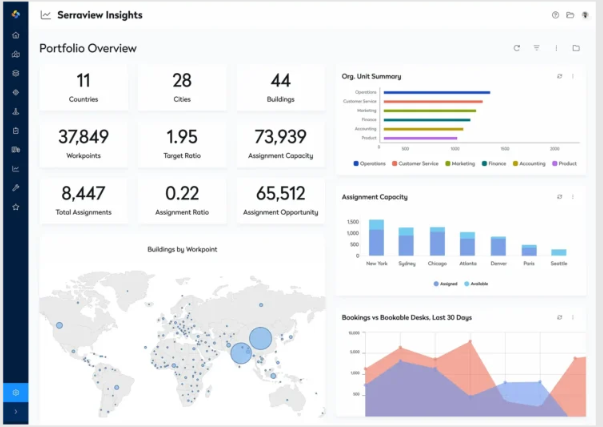The height and width of the screenshot is (427, 603).
Task: Click the wrench tools icon in sidebar
Action: coord(16,188)
